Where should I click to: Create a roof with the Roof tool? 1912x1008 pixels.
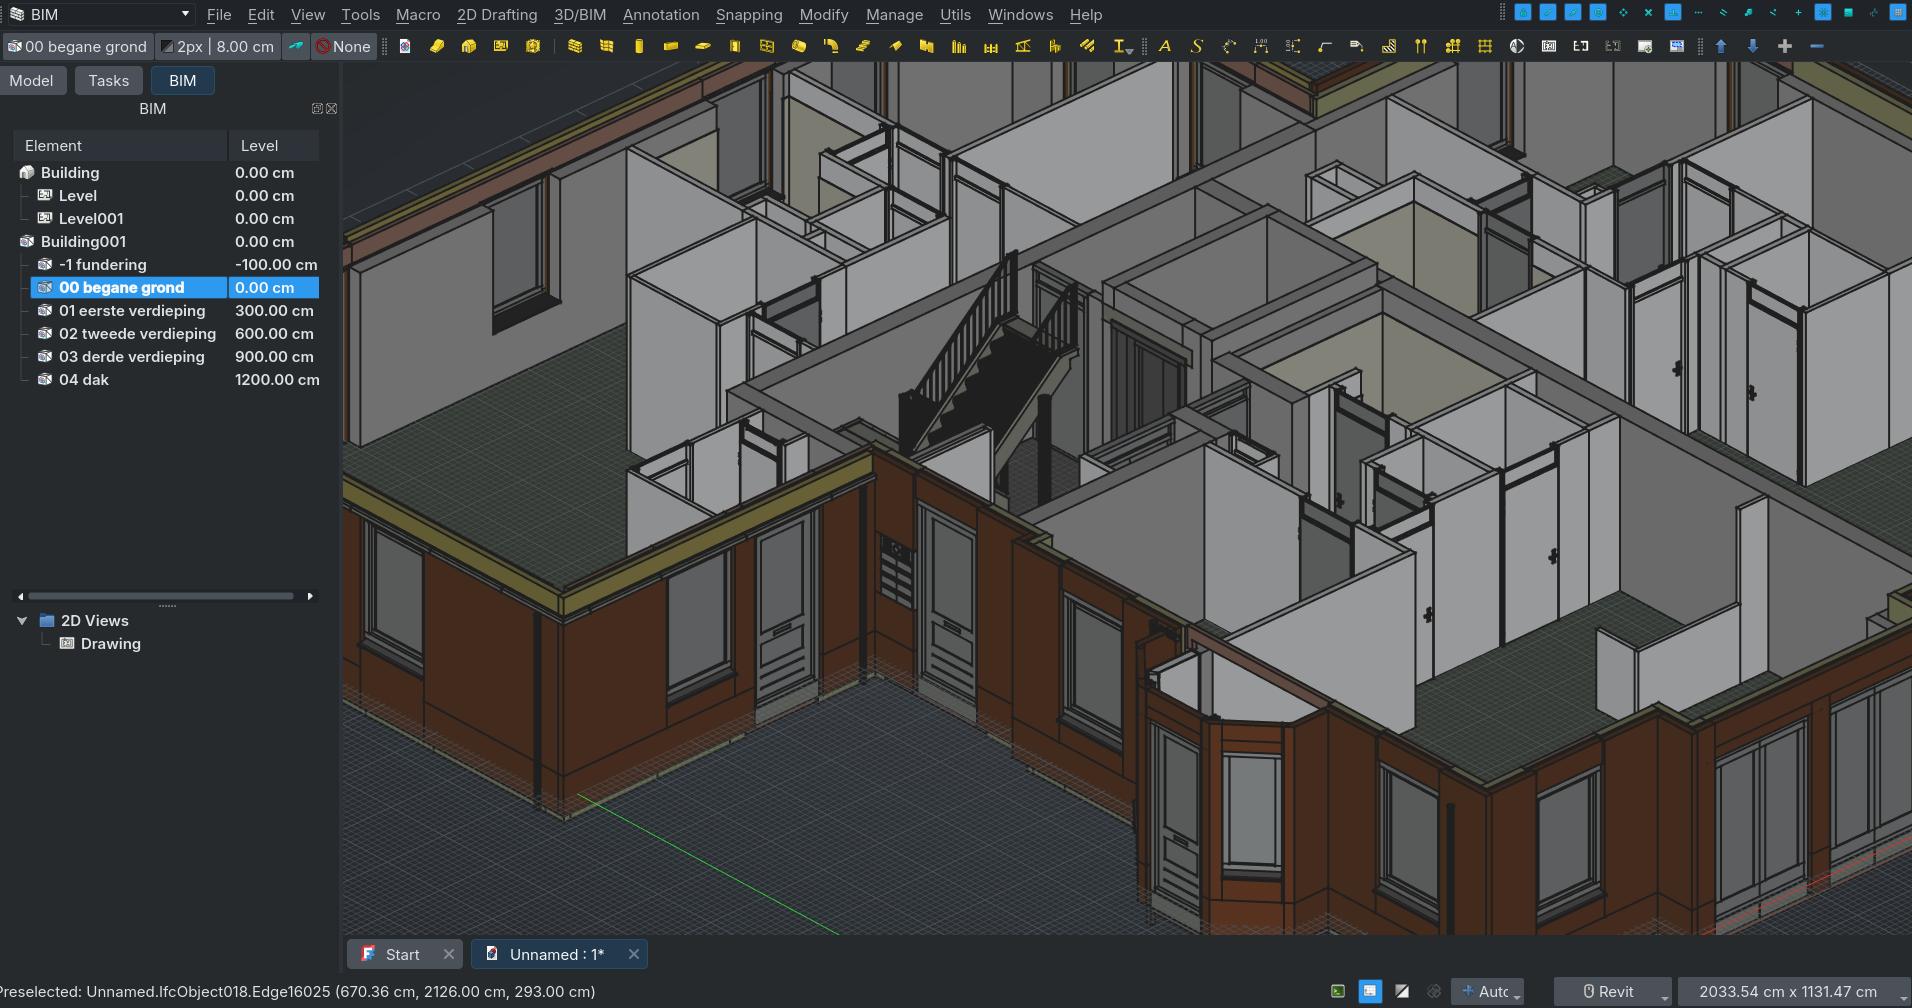tap(894, 46)
